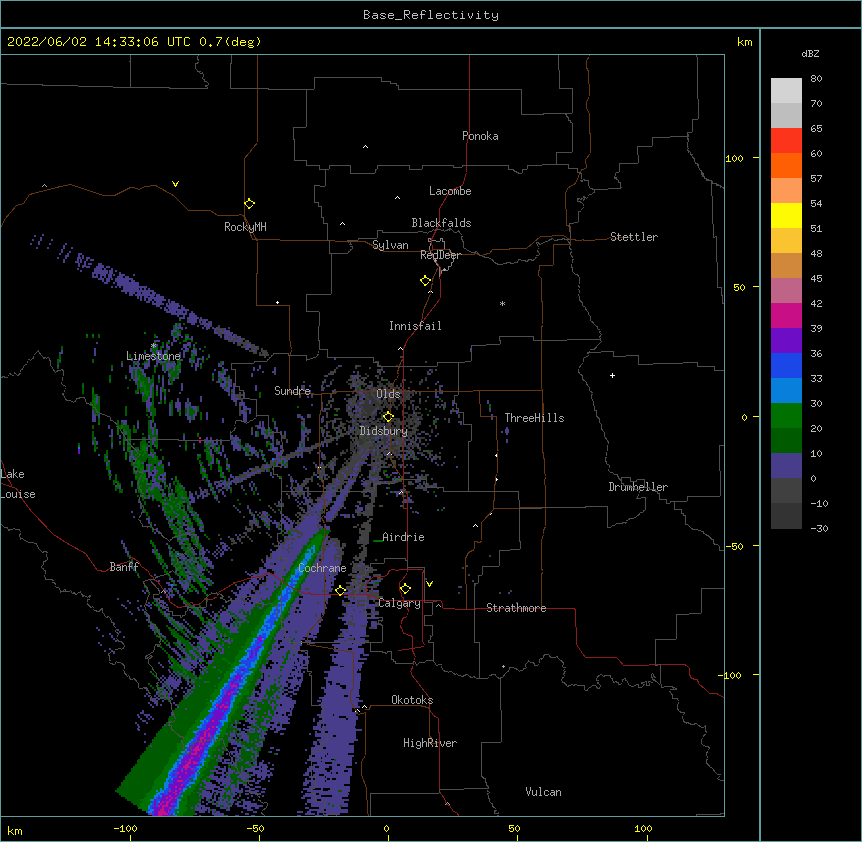Image resolution: width=862 pixels, height=842 pixels.
Task: Select the slate purple 0-10 dBZ swatch
Action: (x=786, y=466)
